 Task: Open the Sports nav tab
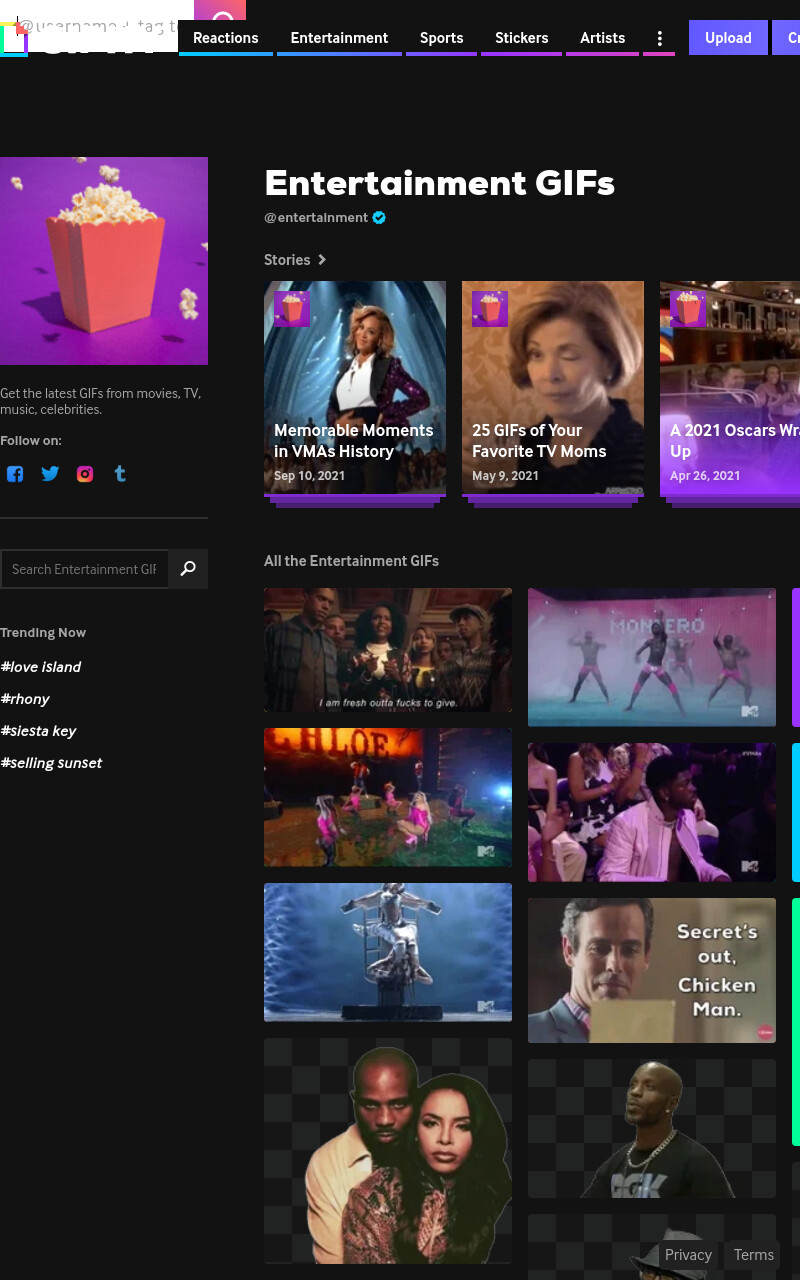pos(441,38)
